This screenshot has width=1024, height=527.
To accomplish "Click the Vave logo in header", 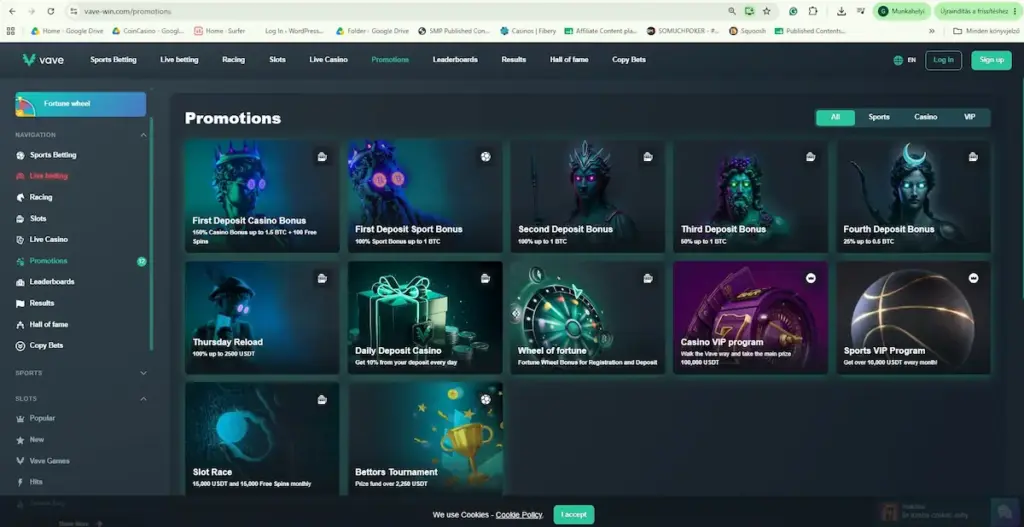I will coord(43,60).
